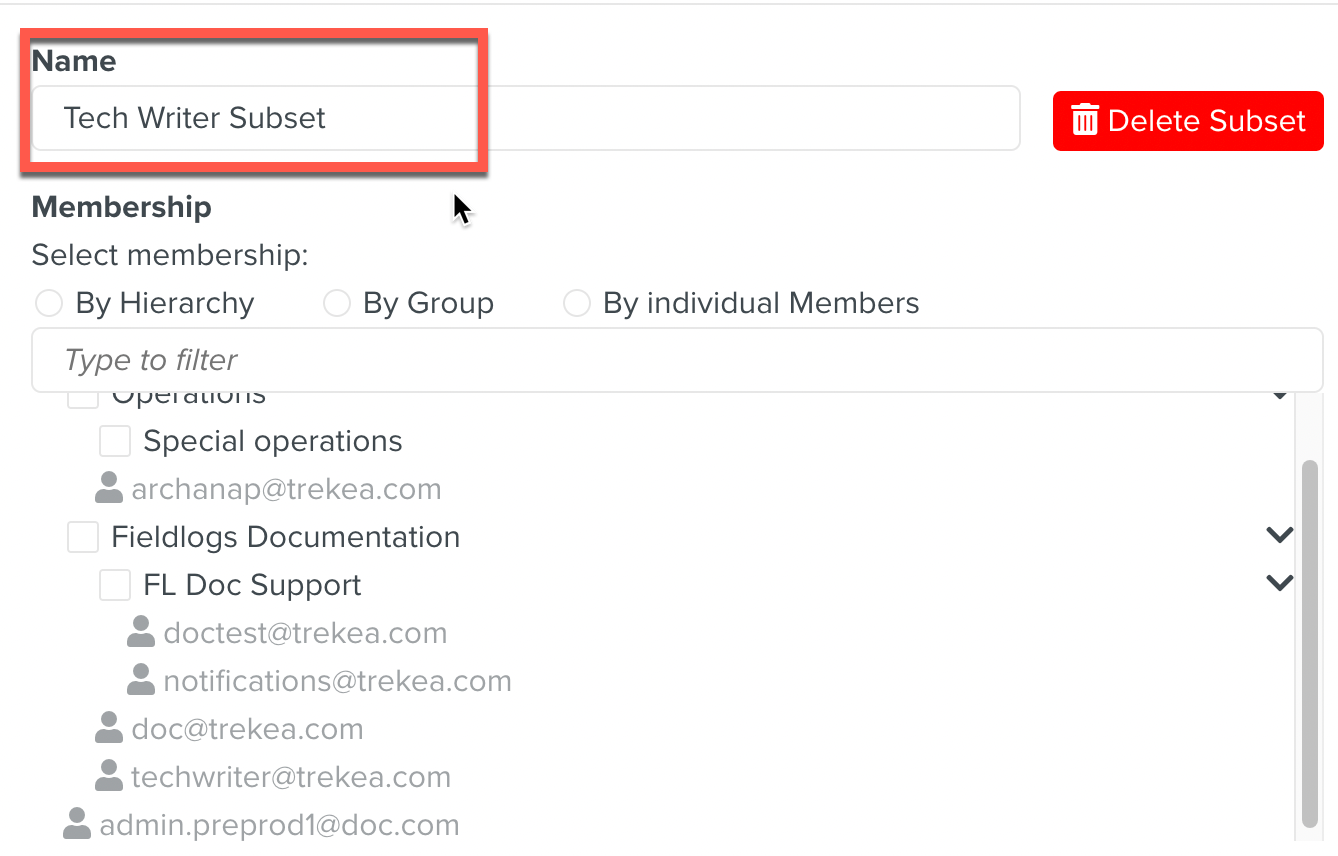1338x856 pixels.
Task: Click the user icon beside admin.preprod1@doc.com
Action: 77,824
